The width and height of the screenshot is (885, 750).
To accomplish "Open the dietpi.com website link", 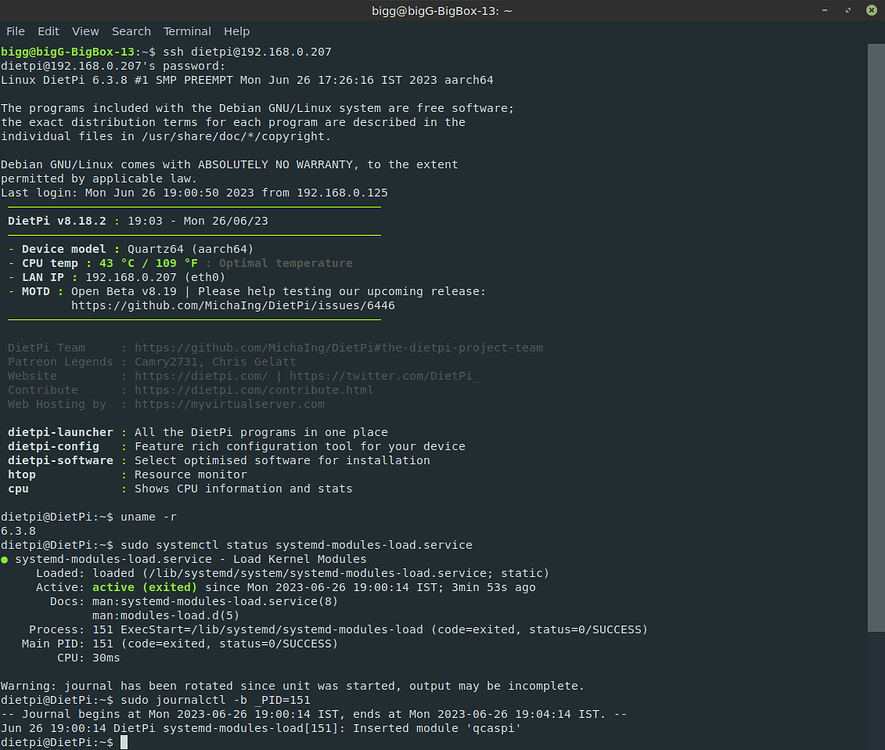I will tap(200, 375).
